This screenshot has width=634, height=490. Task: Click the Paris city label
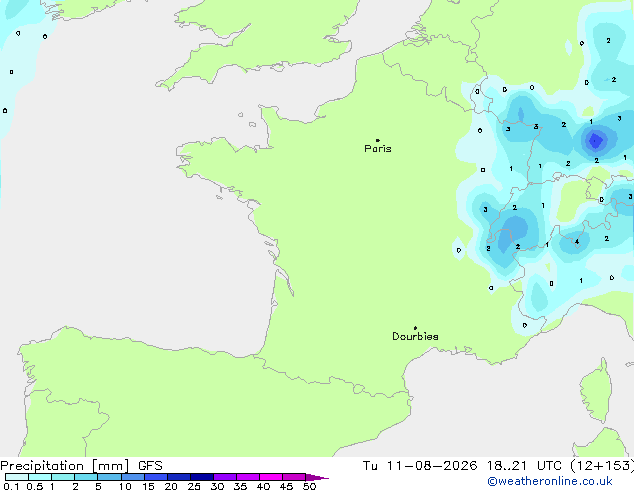(x=378, y=149)
